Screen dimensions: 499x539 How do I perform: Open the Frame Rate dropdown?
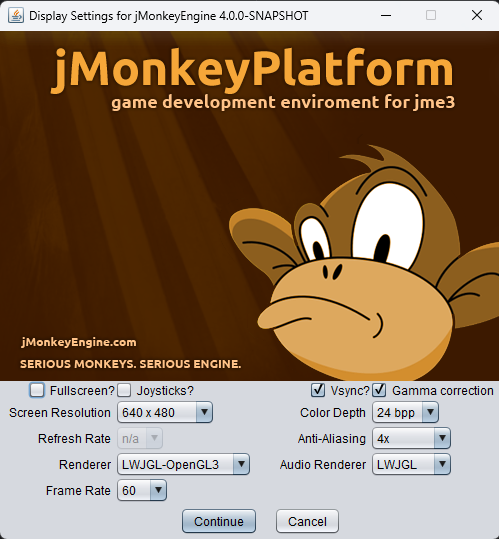click(142, 491)
